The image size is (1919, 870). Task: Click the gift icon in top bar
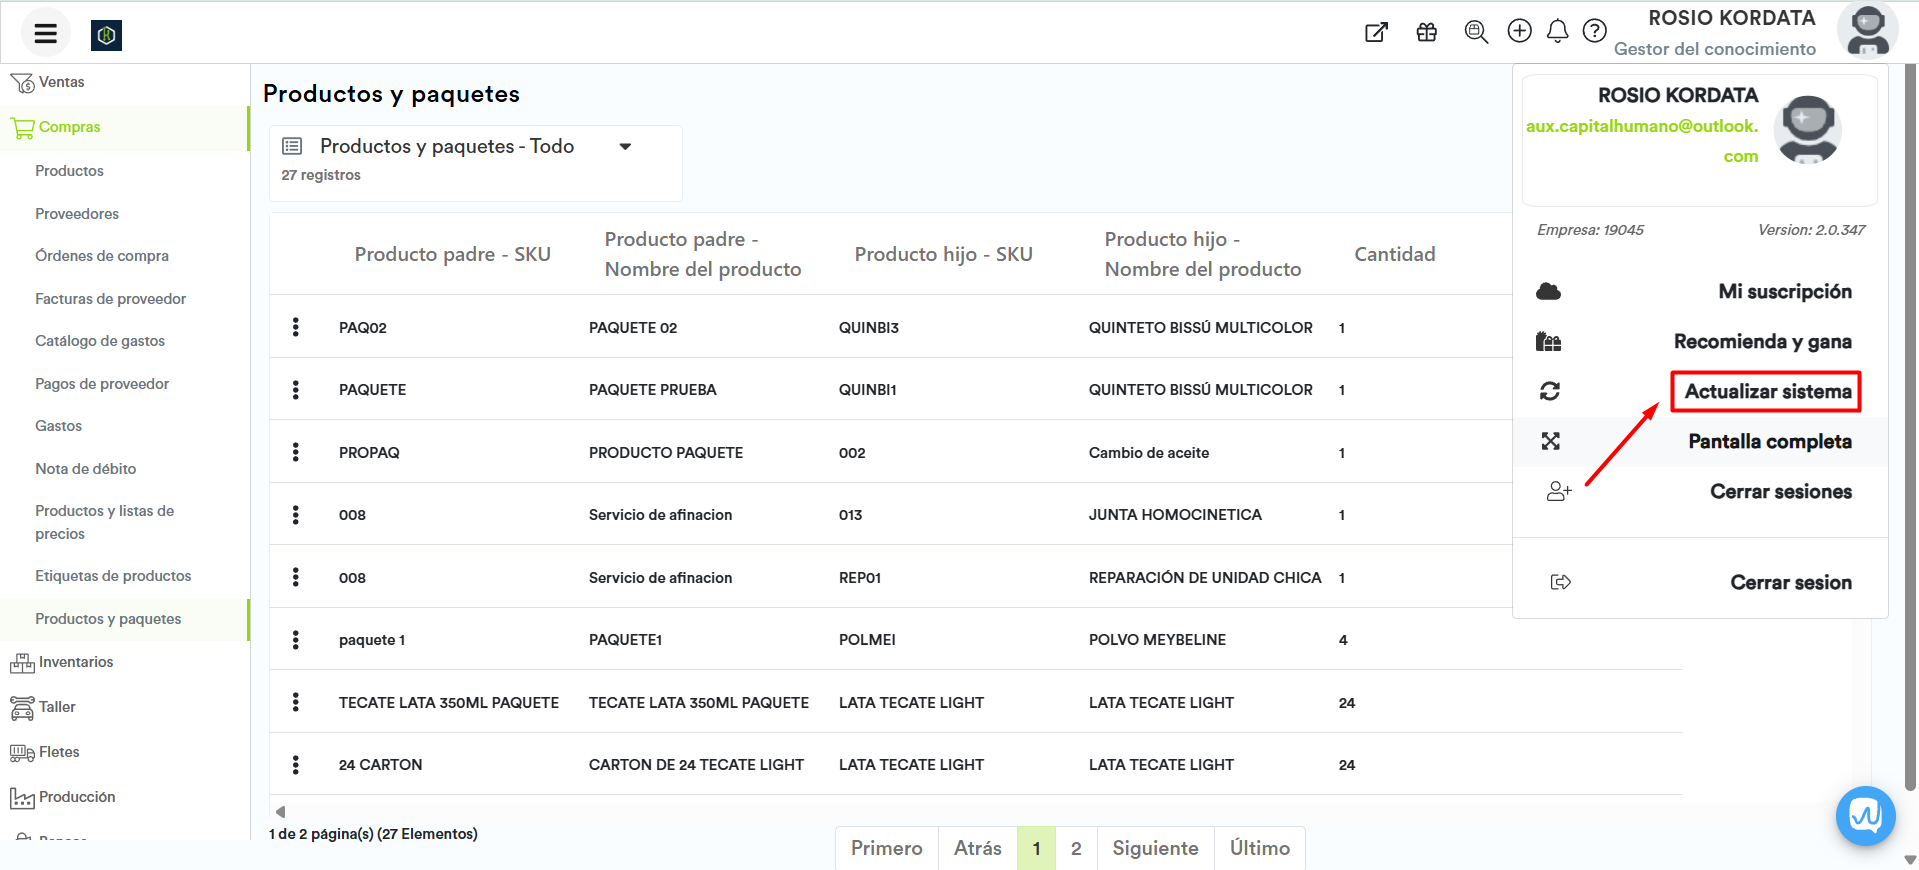1426,32
